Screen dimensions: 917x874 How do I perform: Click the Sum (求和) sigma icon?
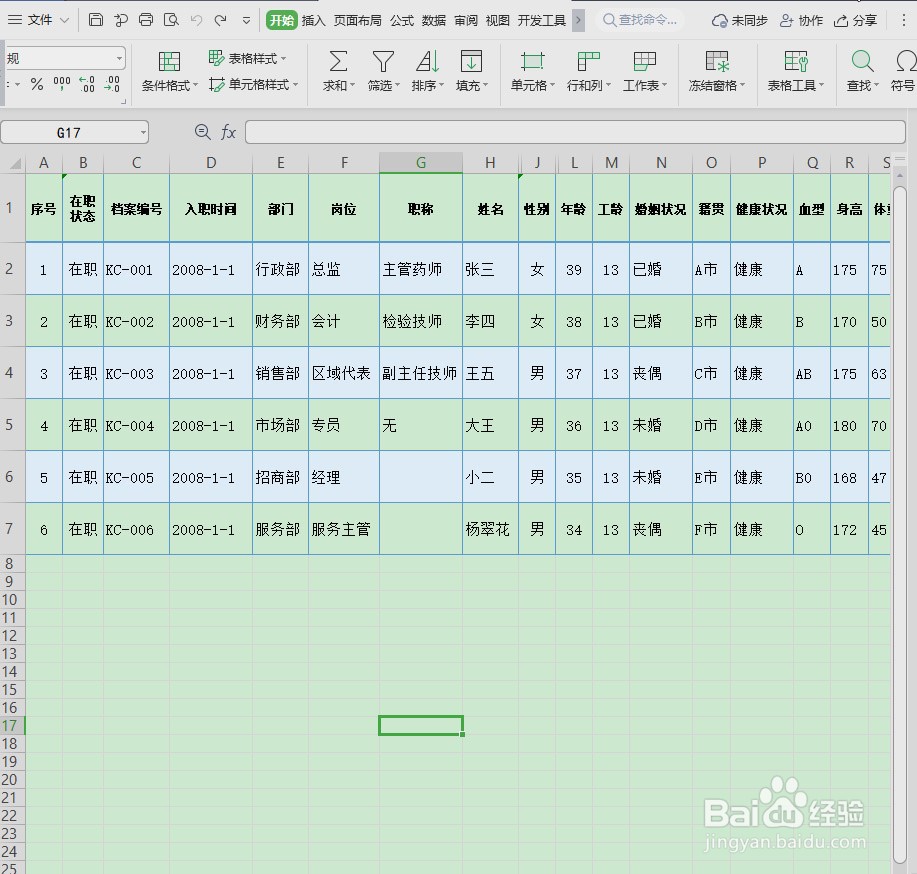pos(338,61)
